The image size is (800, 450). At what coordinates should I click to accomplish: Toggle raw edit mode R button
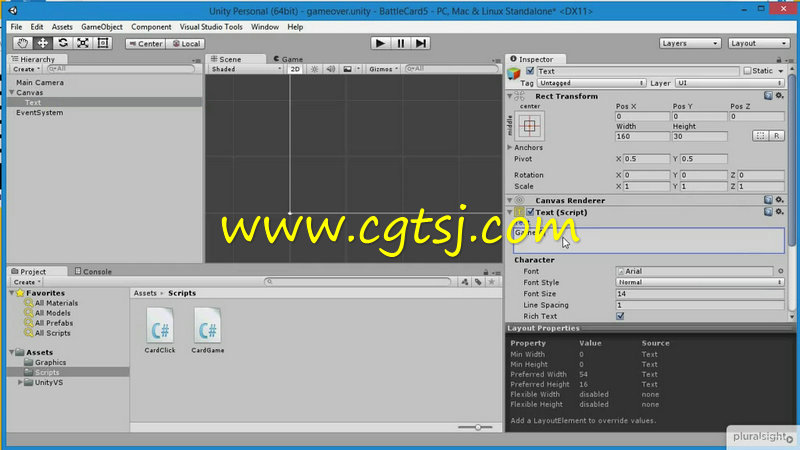click(x=777, y=136)
